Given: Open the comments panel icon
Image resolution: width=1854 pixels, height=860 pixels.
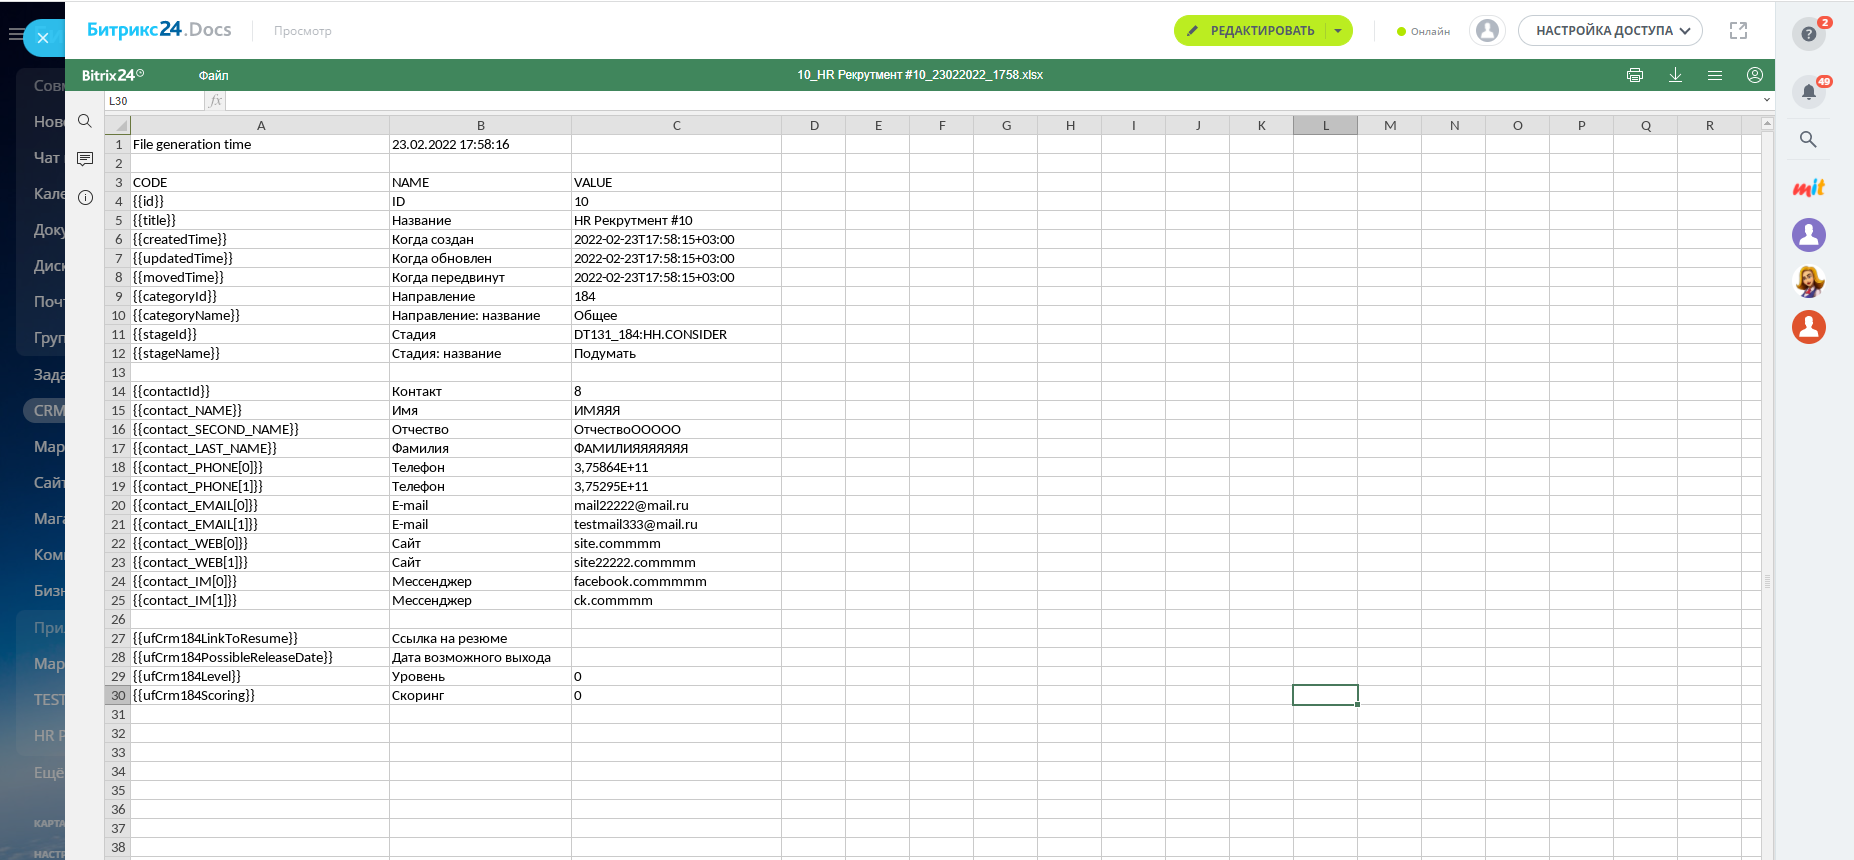Looking at the screenshot, I should (x=85, y=159).
